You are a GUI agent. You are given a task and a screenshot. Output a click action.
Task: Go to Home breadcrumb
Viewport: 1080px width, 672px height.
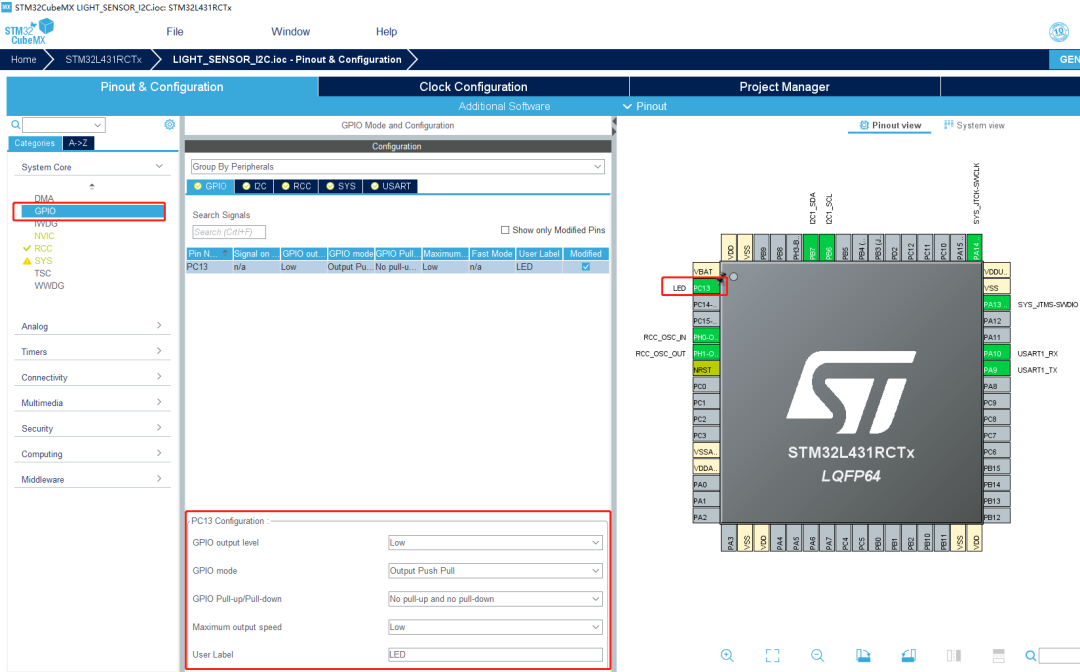click(23, 60)
